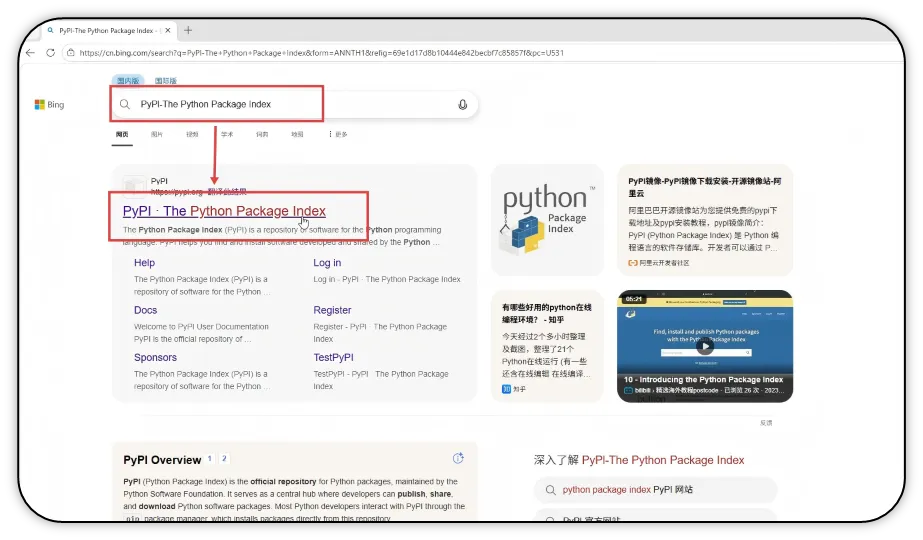Click the 知乎 source label under the card
Viewport: 923px width, 540px height.
click(x=514, y=389)
